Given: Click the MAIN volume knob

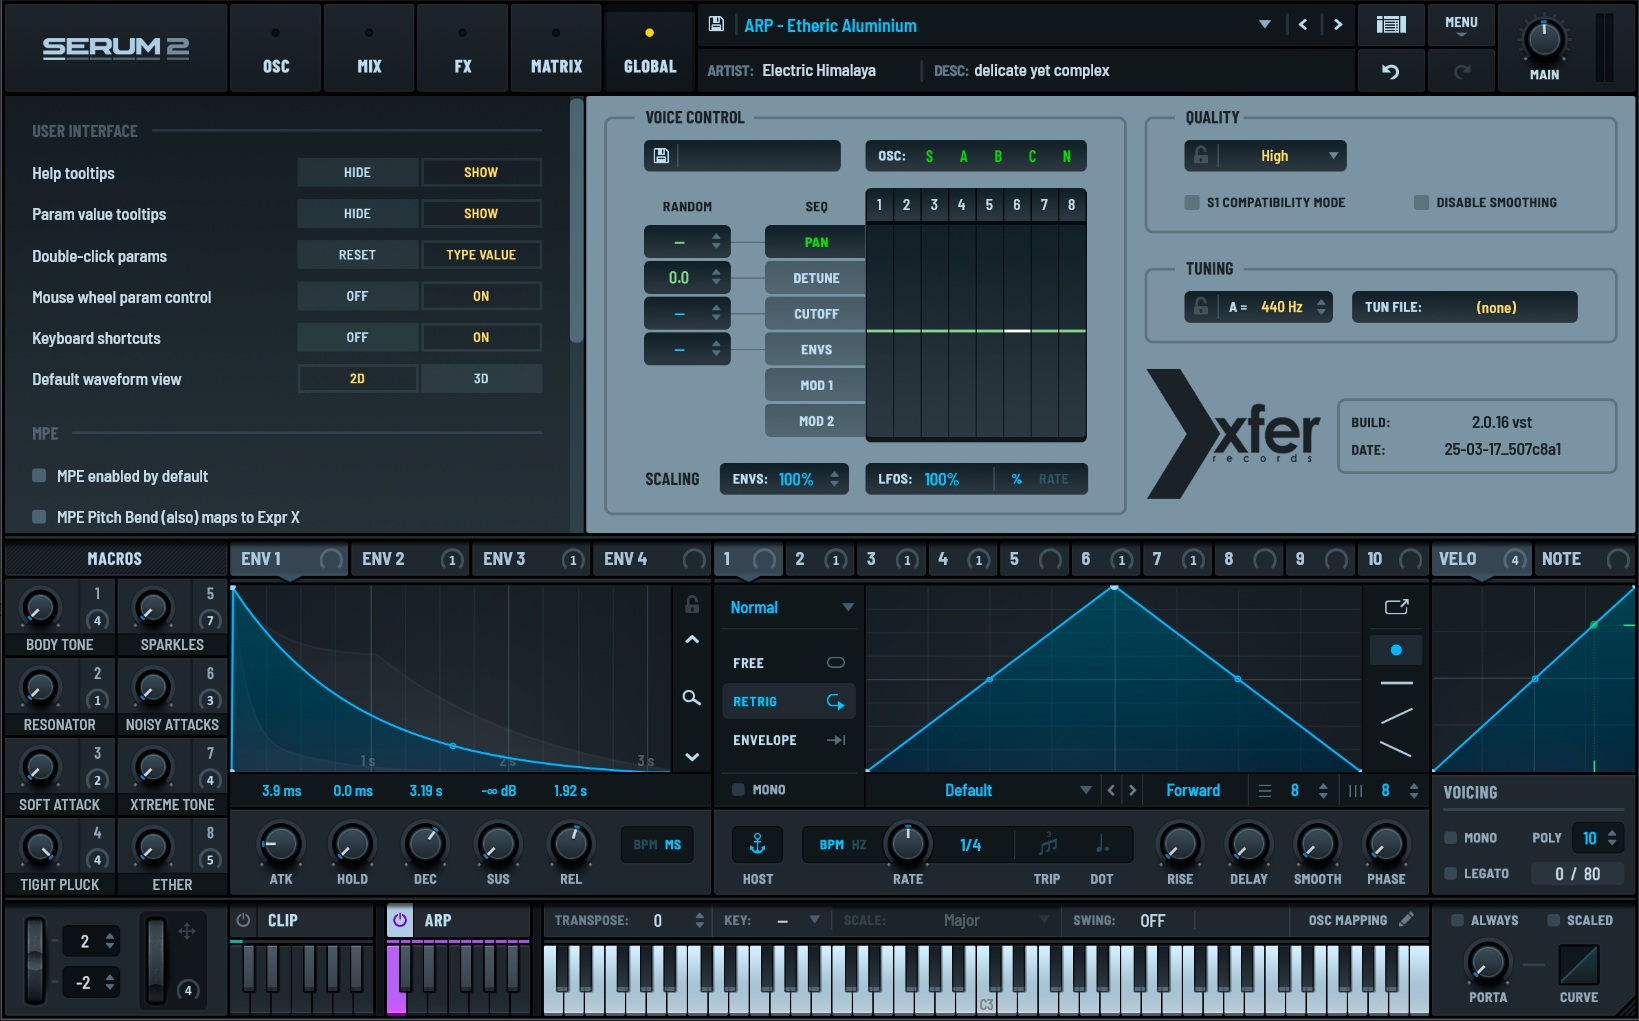Looking at the screenshot, I should 1544,40.
